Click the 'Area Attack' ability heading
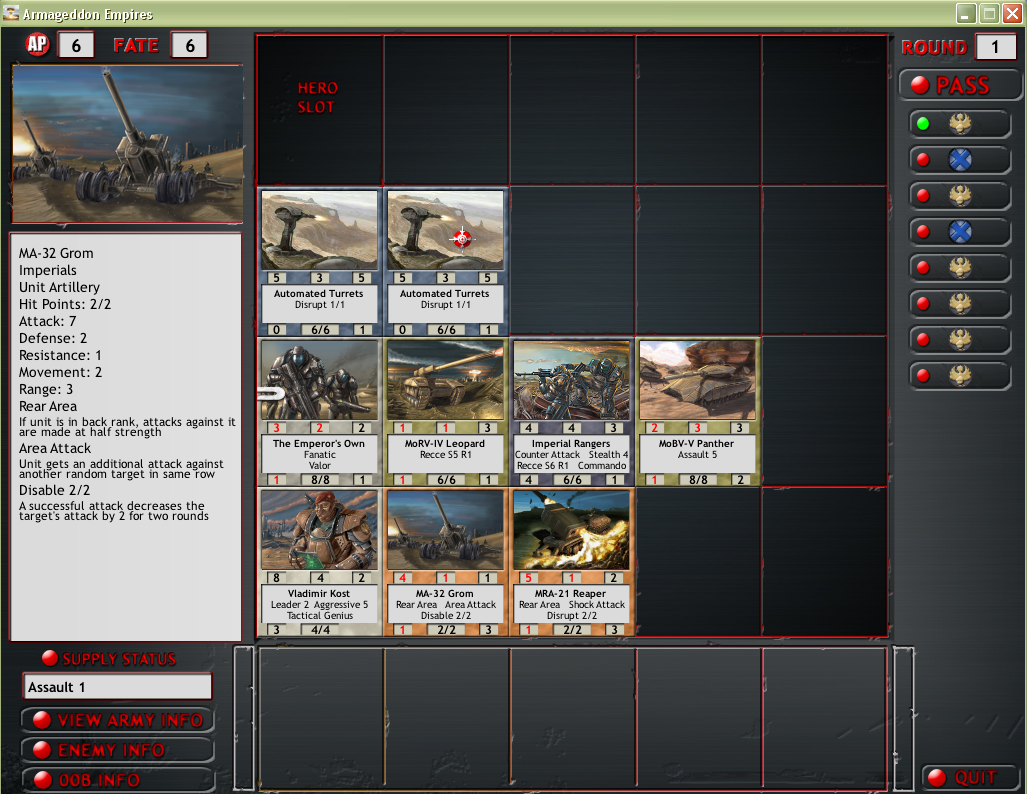 pos(55,448)
